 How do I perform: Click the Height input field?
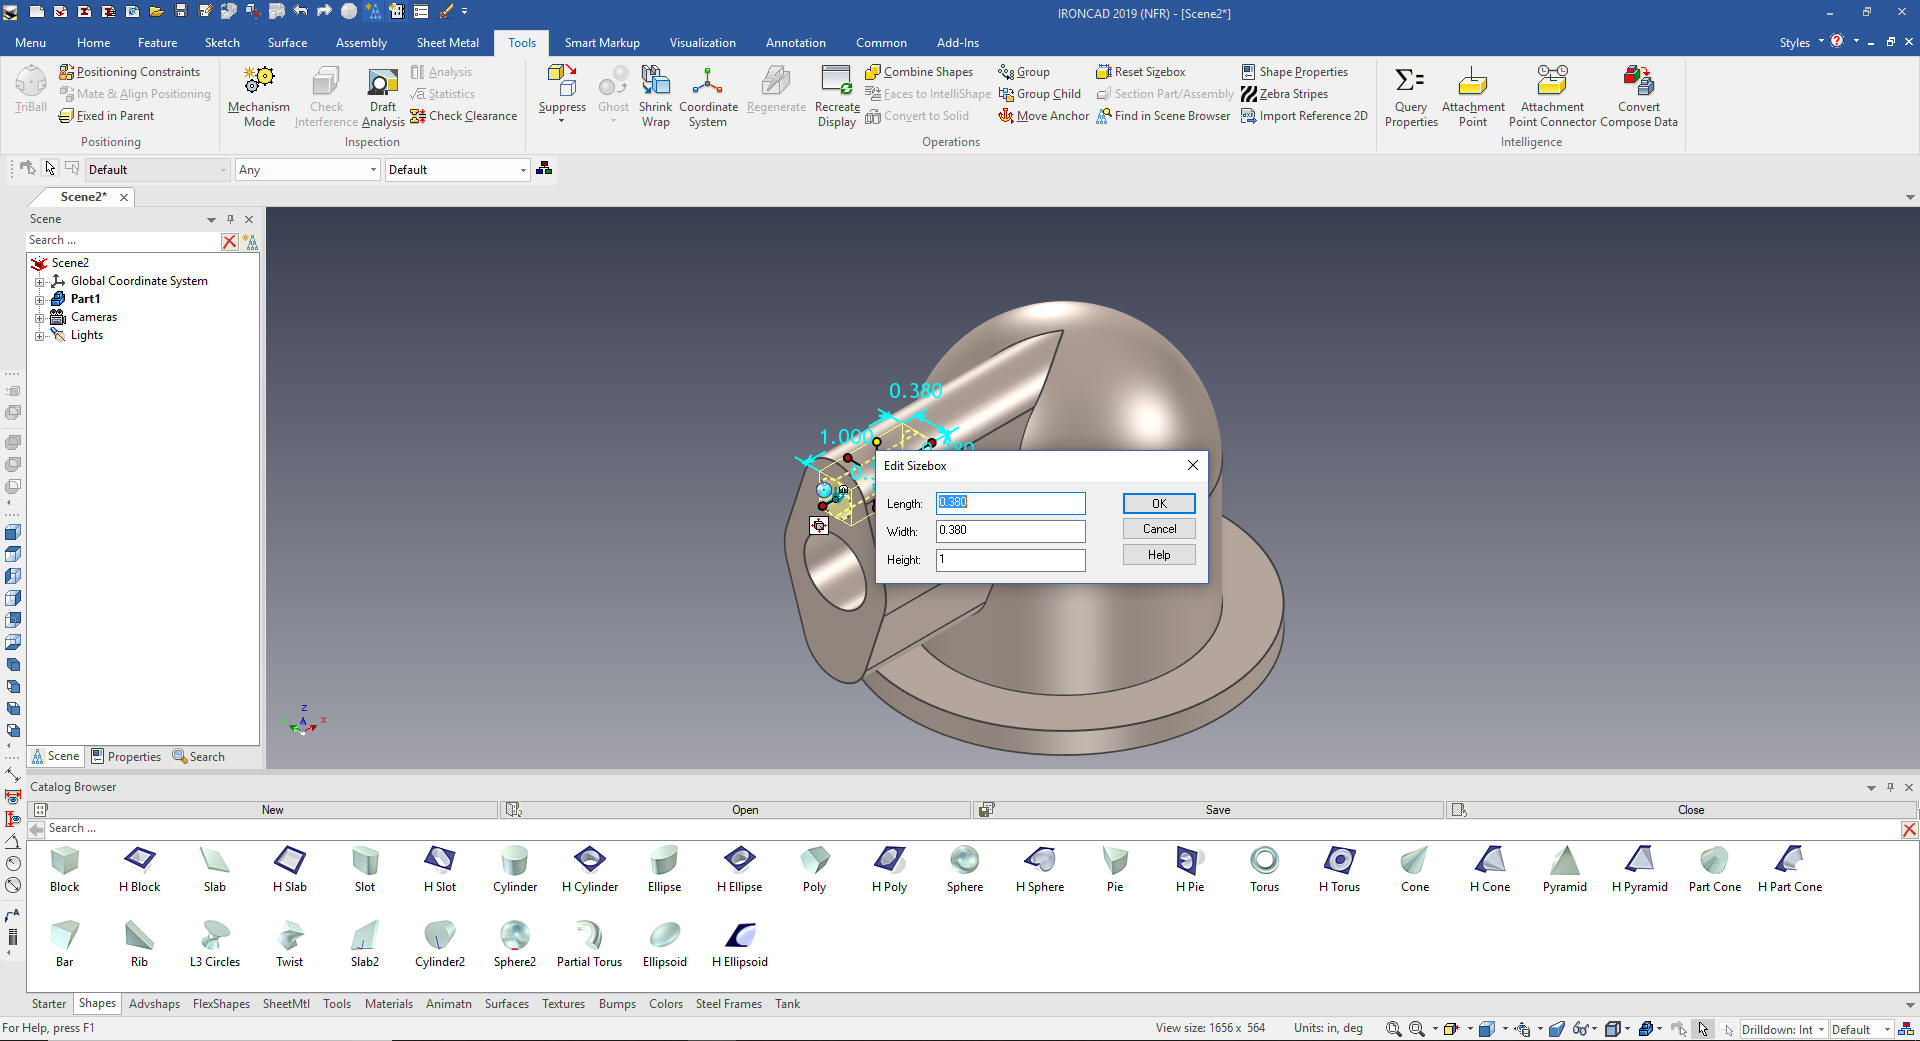coord(1010,560)
